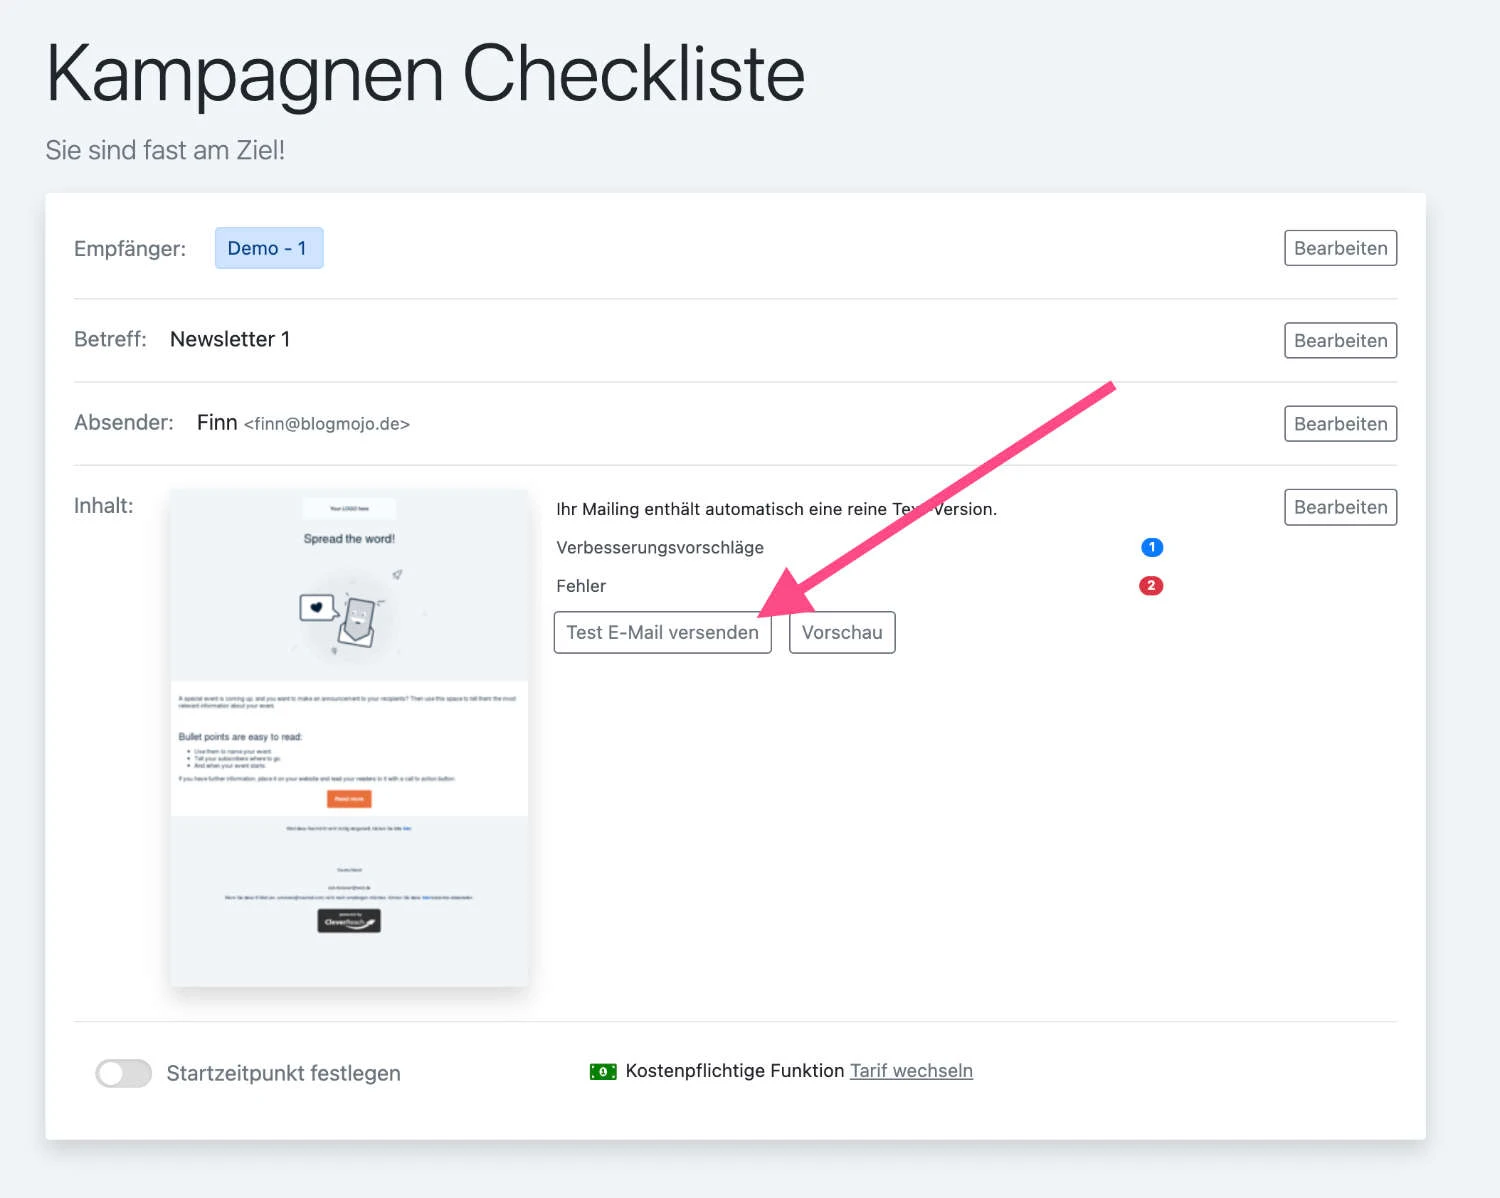Click the blue Verbesserungsvorschläge count badge

[1152, 547]
